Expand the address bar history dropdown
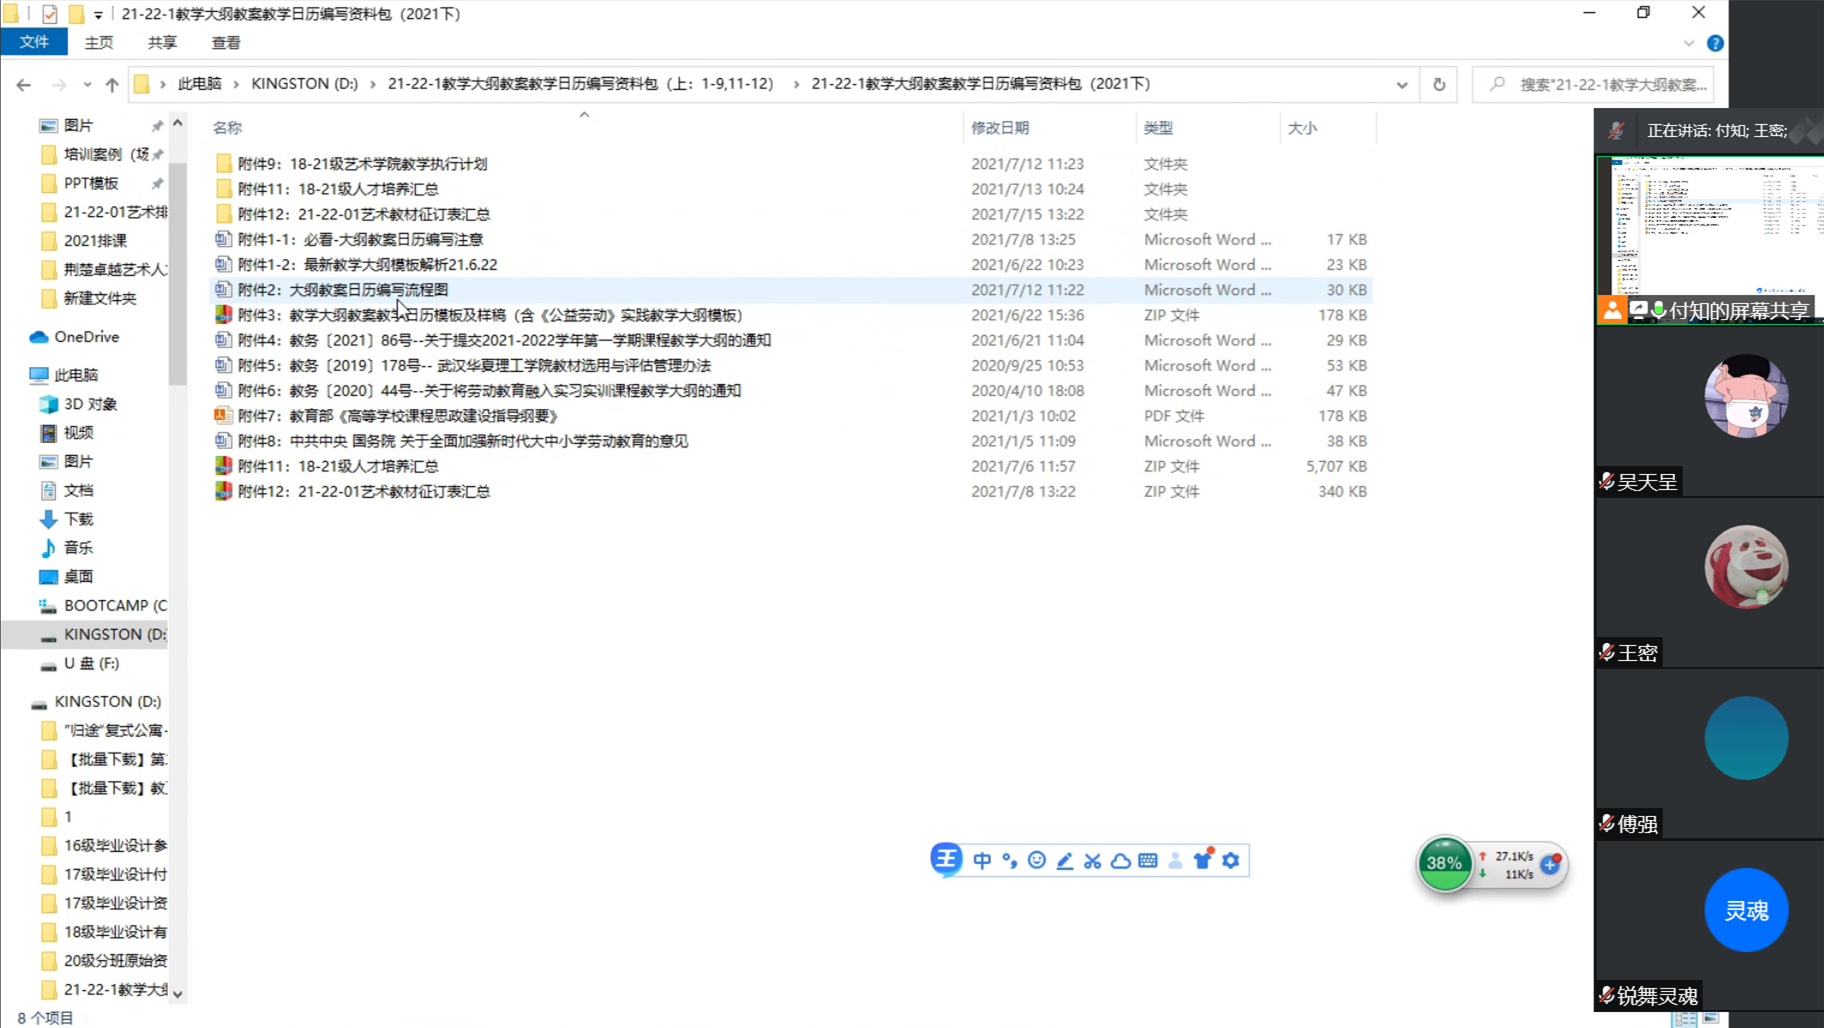Screen dimensions: 1824x1028 (x=1402, y=84)
